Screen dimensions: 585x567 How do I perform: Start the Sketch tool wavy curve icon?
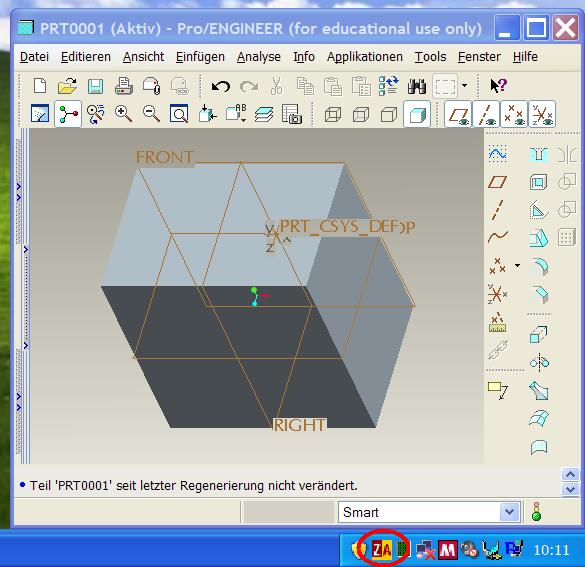tap(497, 153)
